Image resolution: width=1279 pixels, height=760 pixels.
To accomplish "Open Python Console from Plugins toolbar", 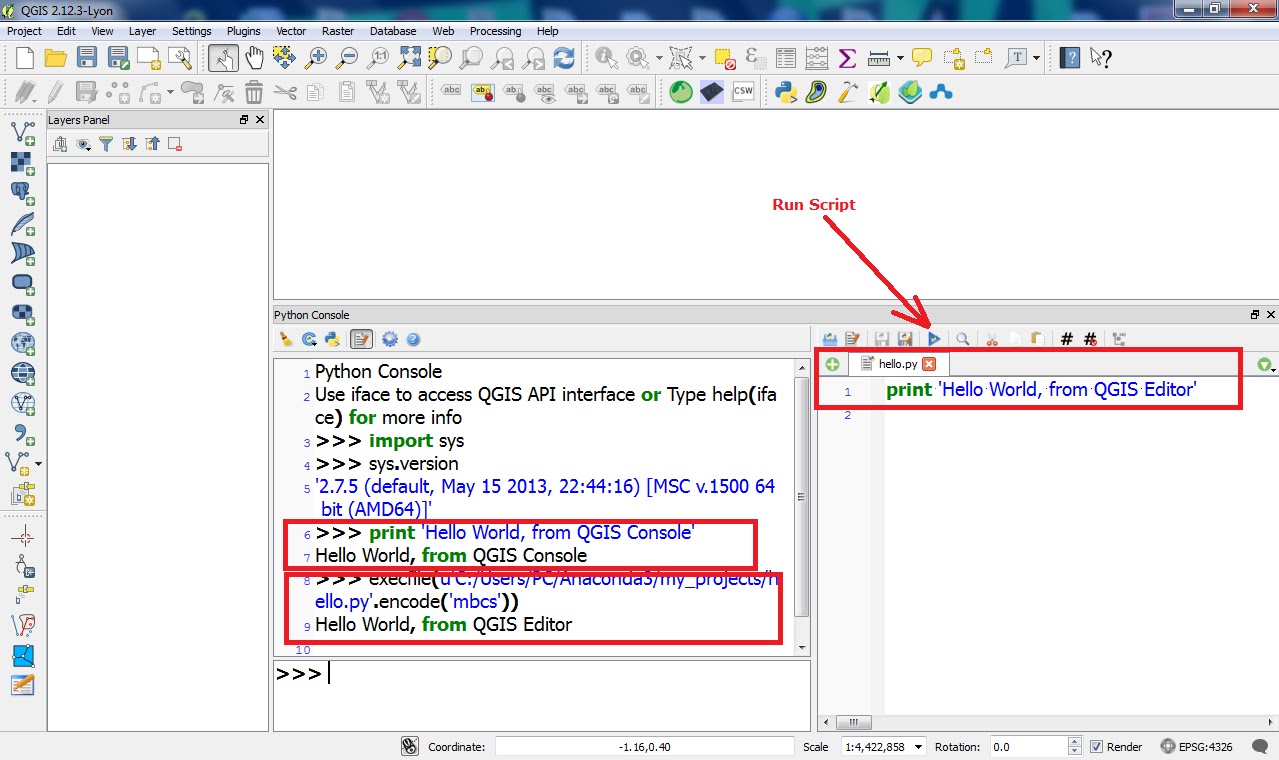I will click(786, 93).
